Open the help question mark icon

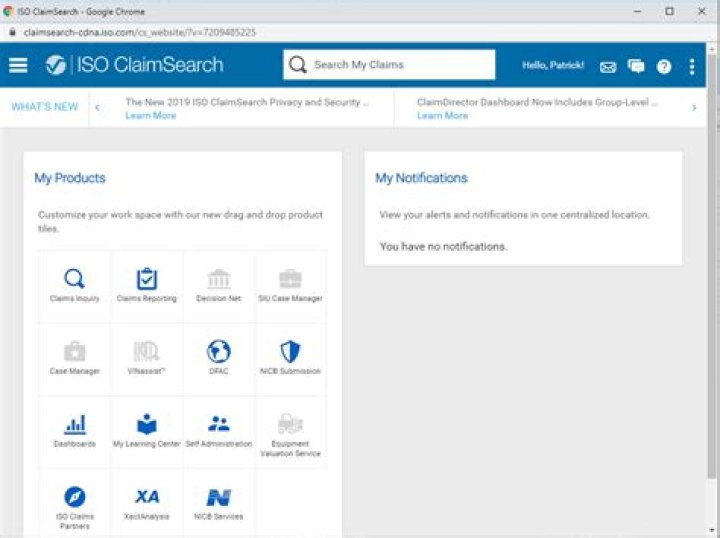point(664,67)
